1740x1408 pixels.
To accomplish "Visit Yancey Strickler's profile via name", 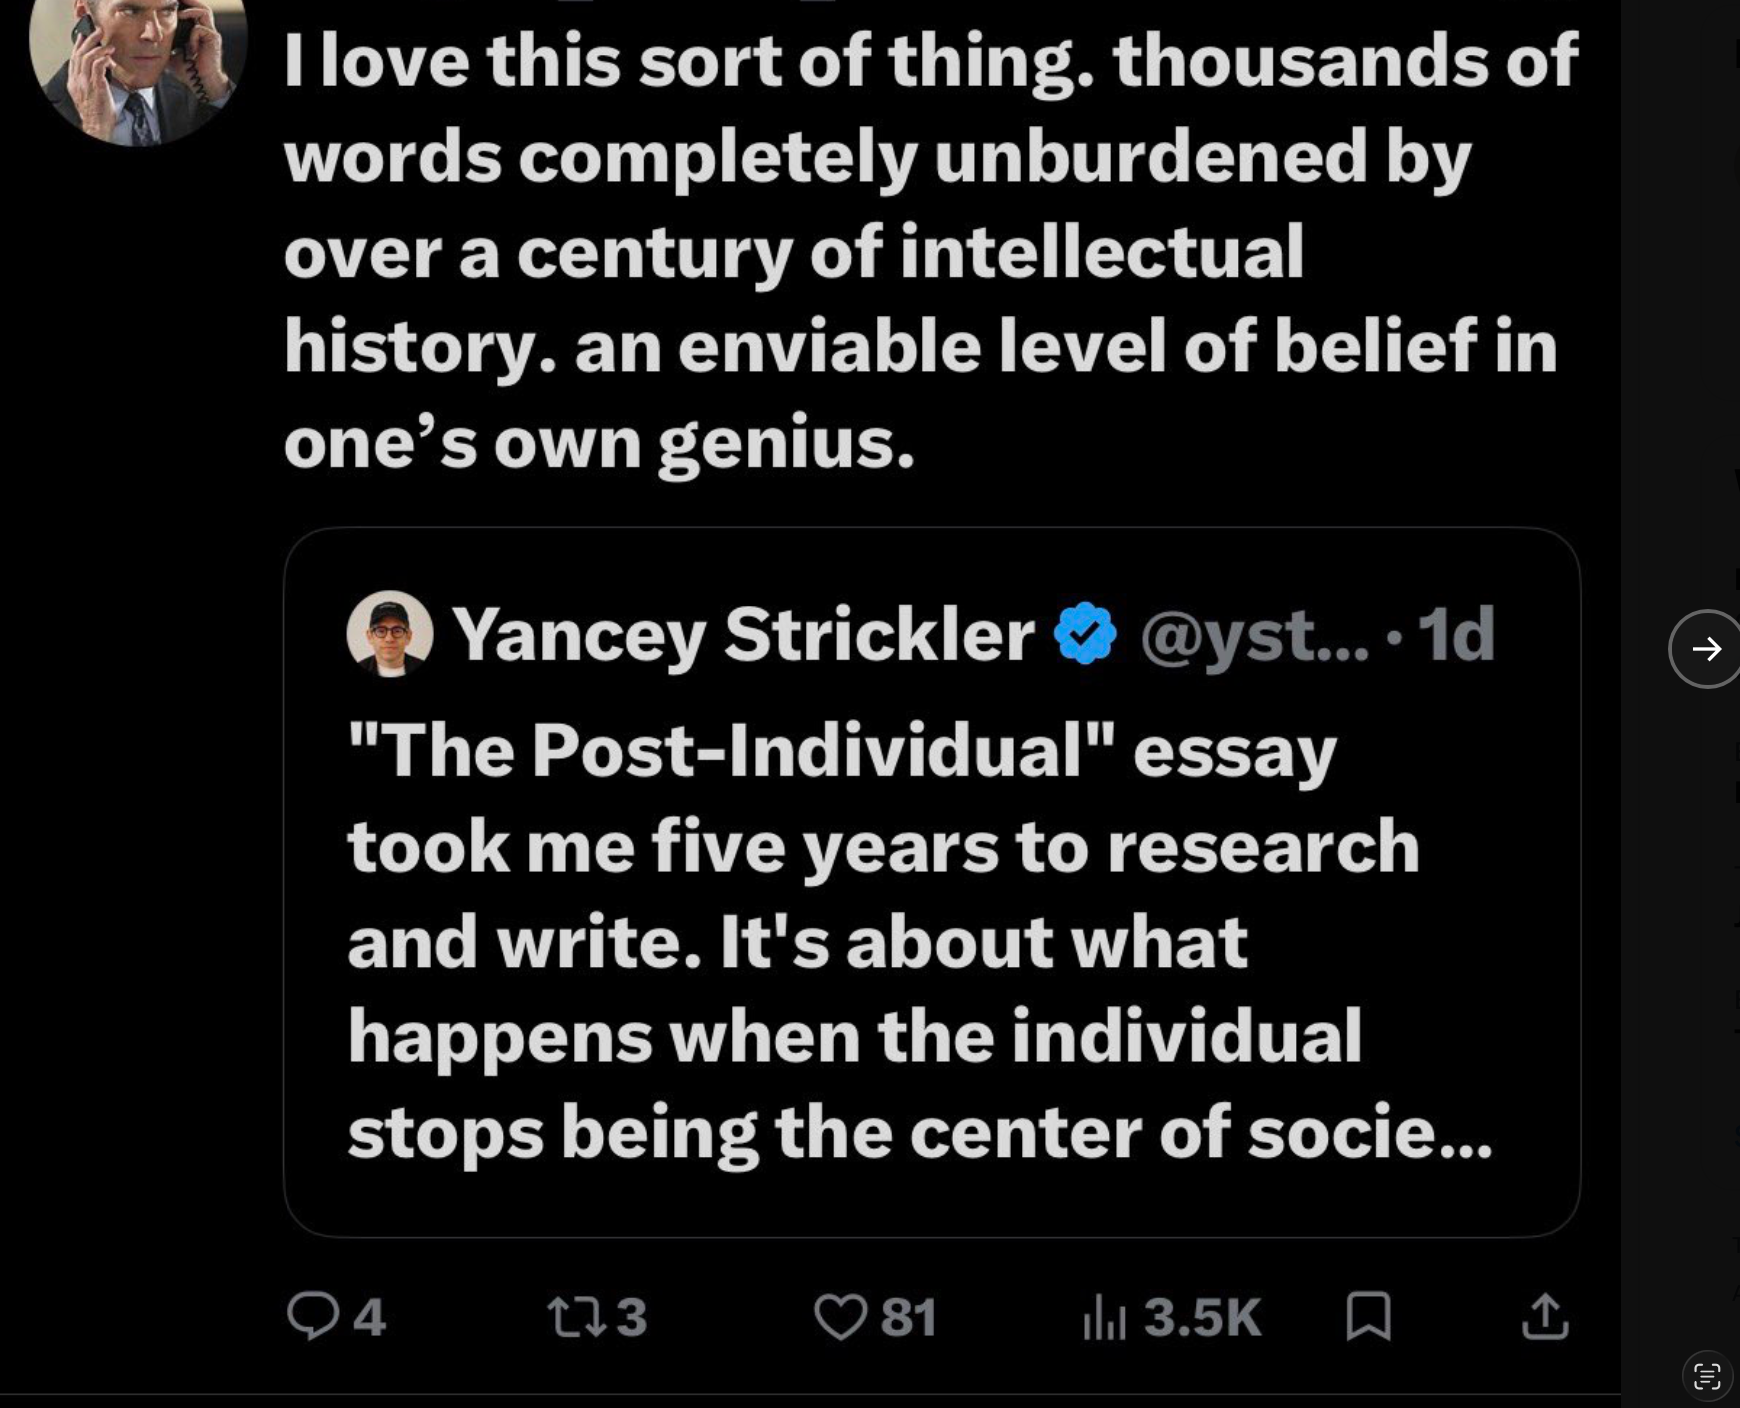I will [x=743, y=634].
